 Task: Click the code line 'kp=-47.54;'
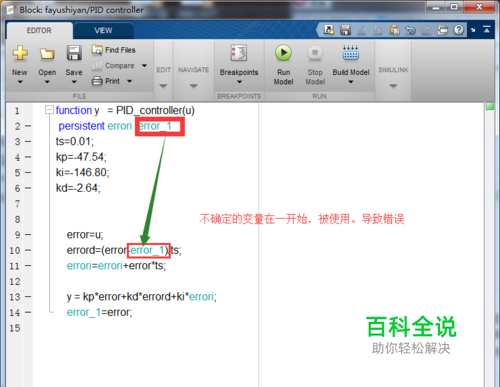[81, 157]
